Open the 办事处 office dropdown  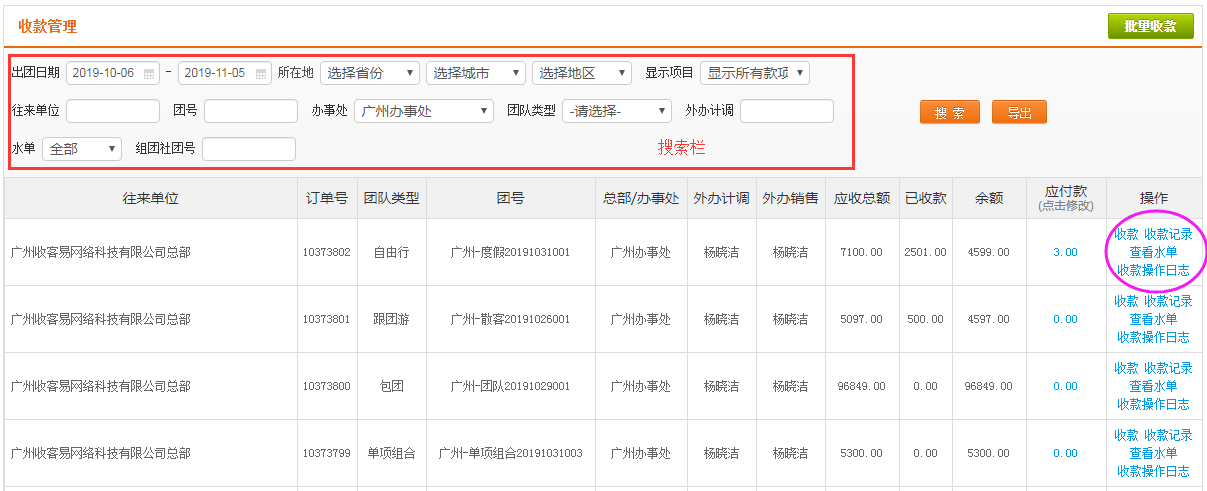coord(424,111)
